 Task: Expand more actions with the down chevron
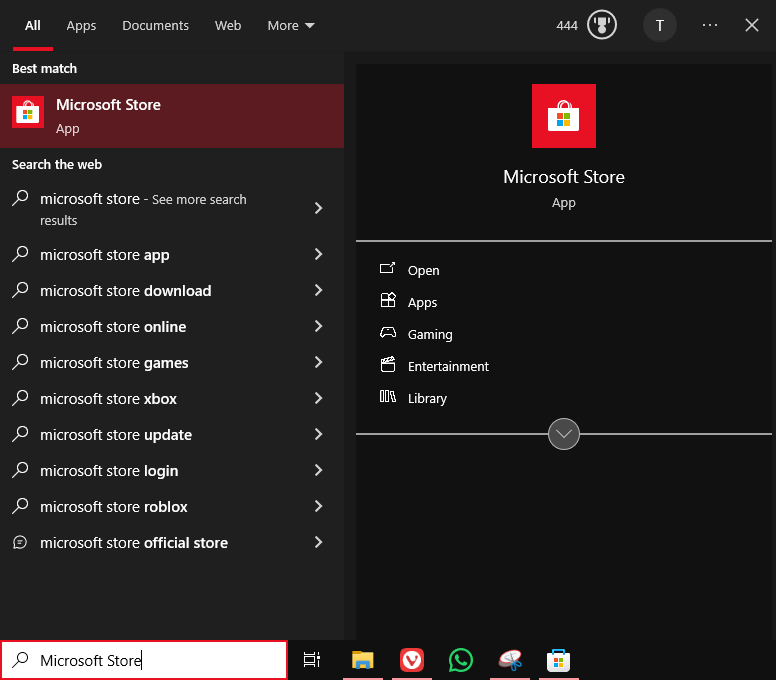point(564,434)
